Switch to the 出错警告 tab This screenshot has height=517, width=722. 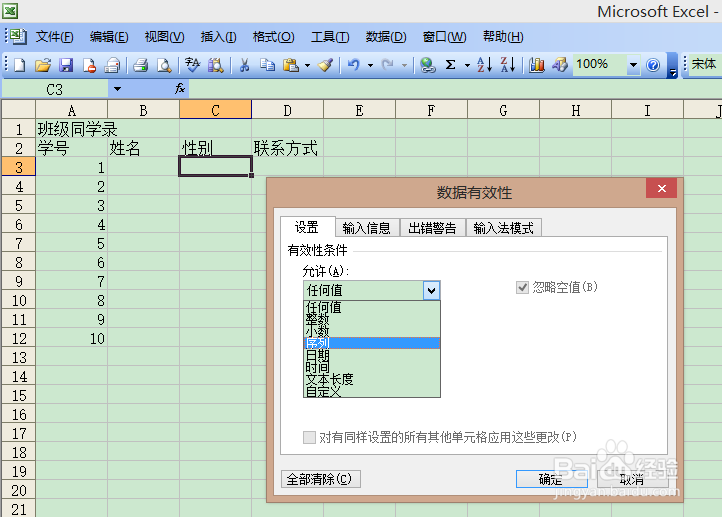tap(432, 228)
